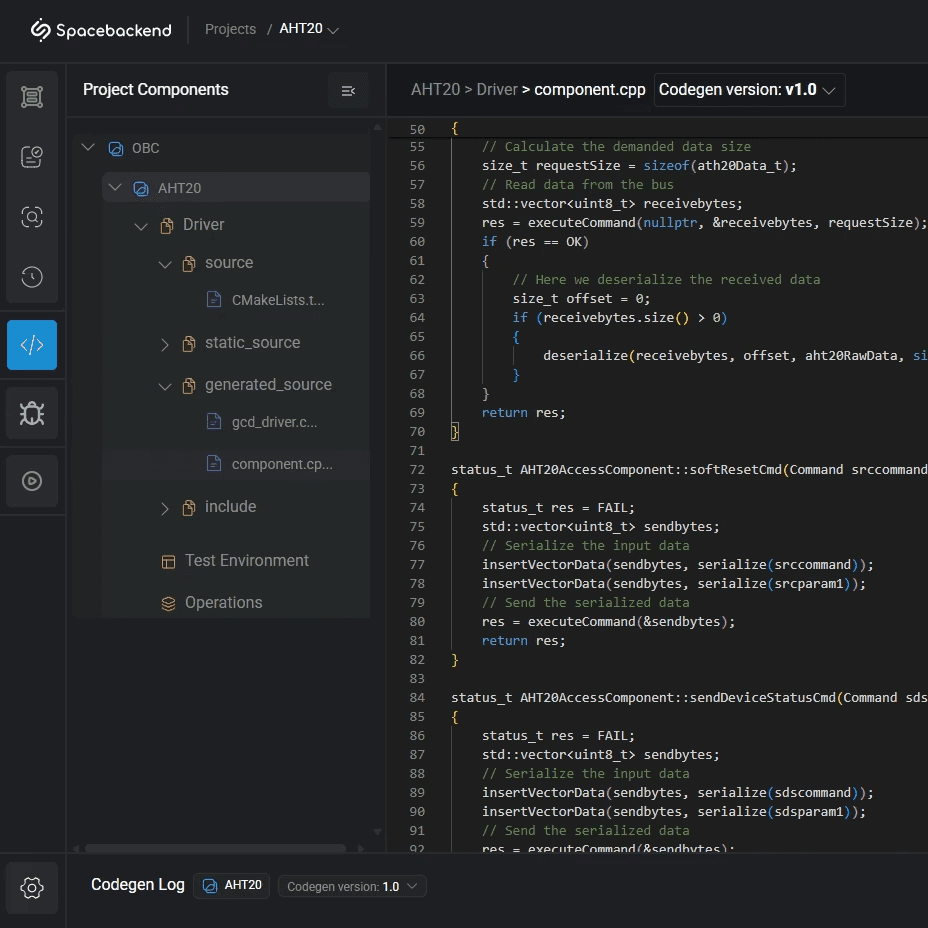Screen dimensions: 928x928
Task: Open the AHT20 project dropdown
Action: point(309,29)
